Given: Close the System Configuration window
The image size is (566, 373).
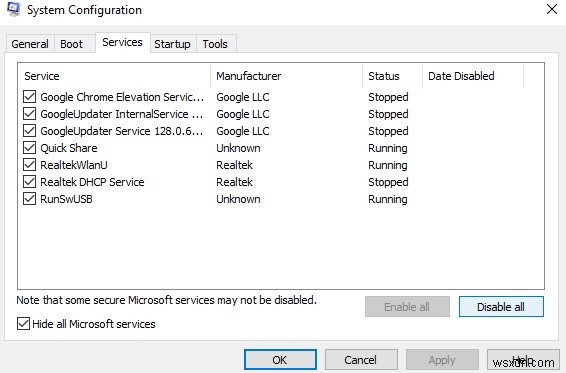Looking at the screenshot, I should point(552,9).
